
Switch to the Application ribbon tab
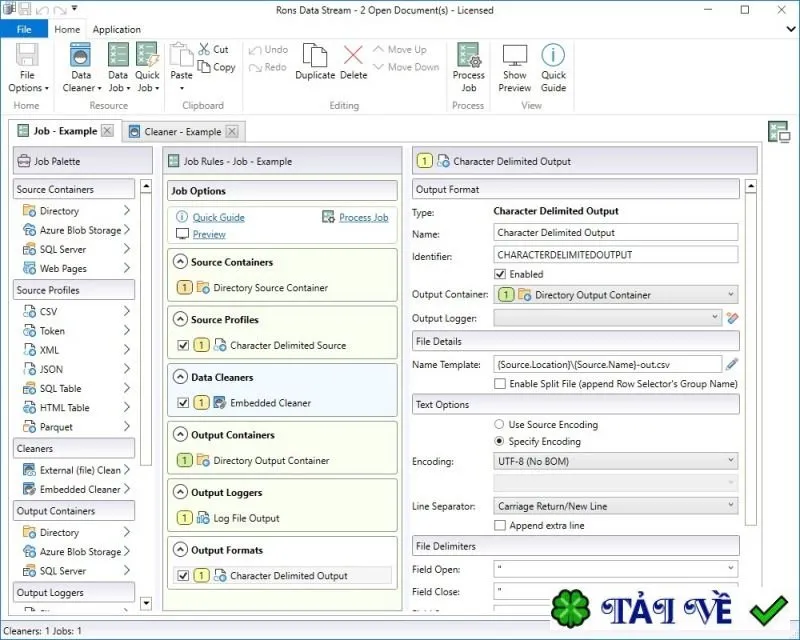pyautogui.click(x=116, y=29)
